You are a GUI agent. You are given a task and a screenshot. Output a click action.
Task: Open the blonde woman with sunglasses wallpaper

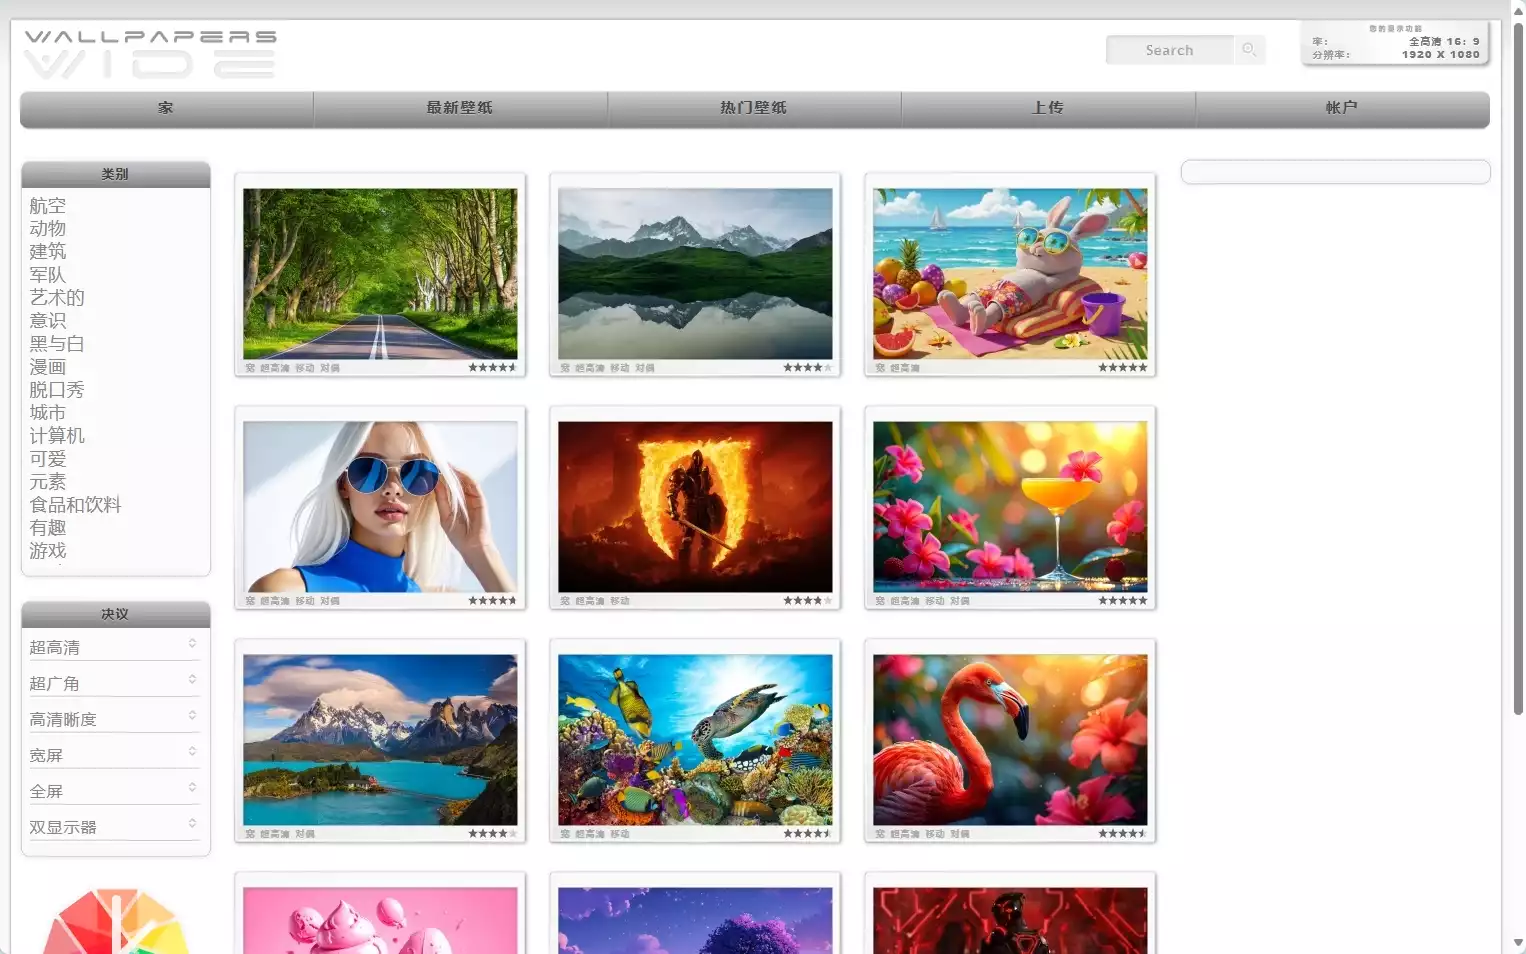tap(380, 507)
